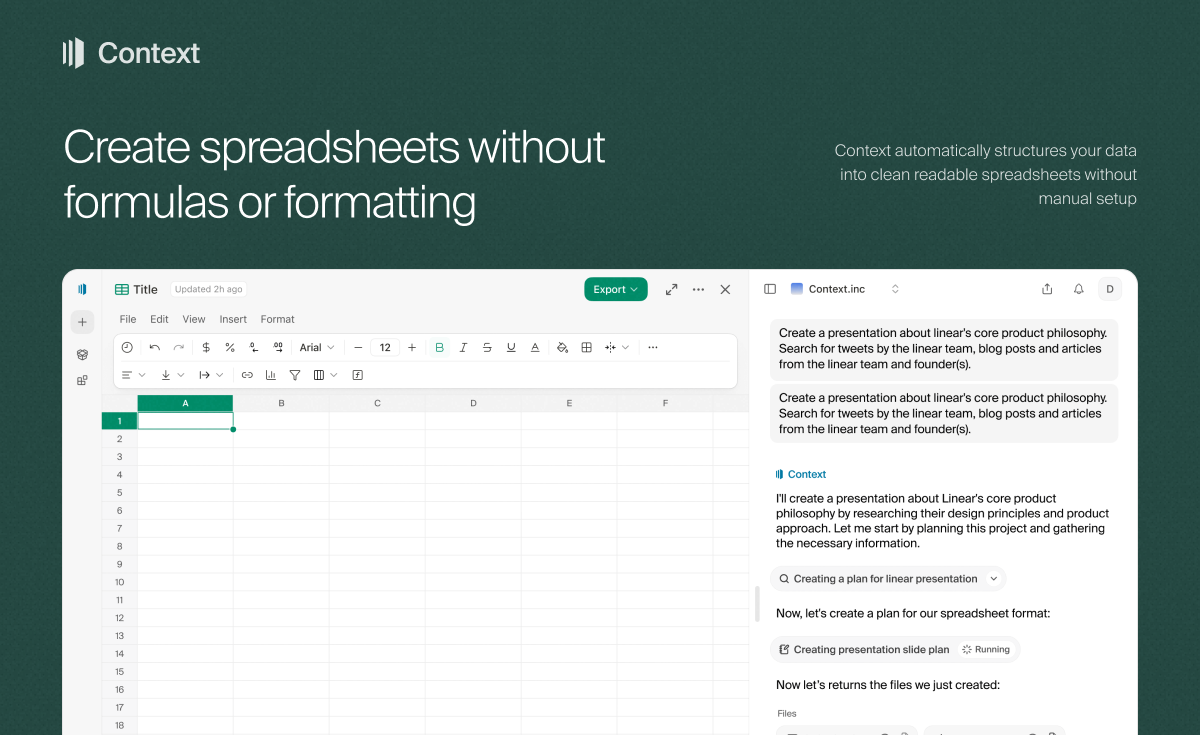The height and width of the screenshot is (735, 1200).
Task: Click the plus button in left sidebar
Action: coord(82,322)
